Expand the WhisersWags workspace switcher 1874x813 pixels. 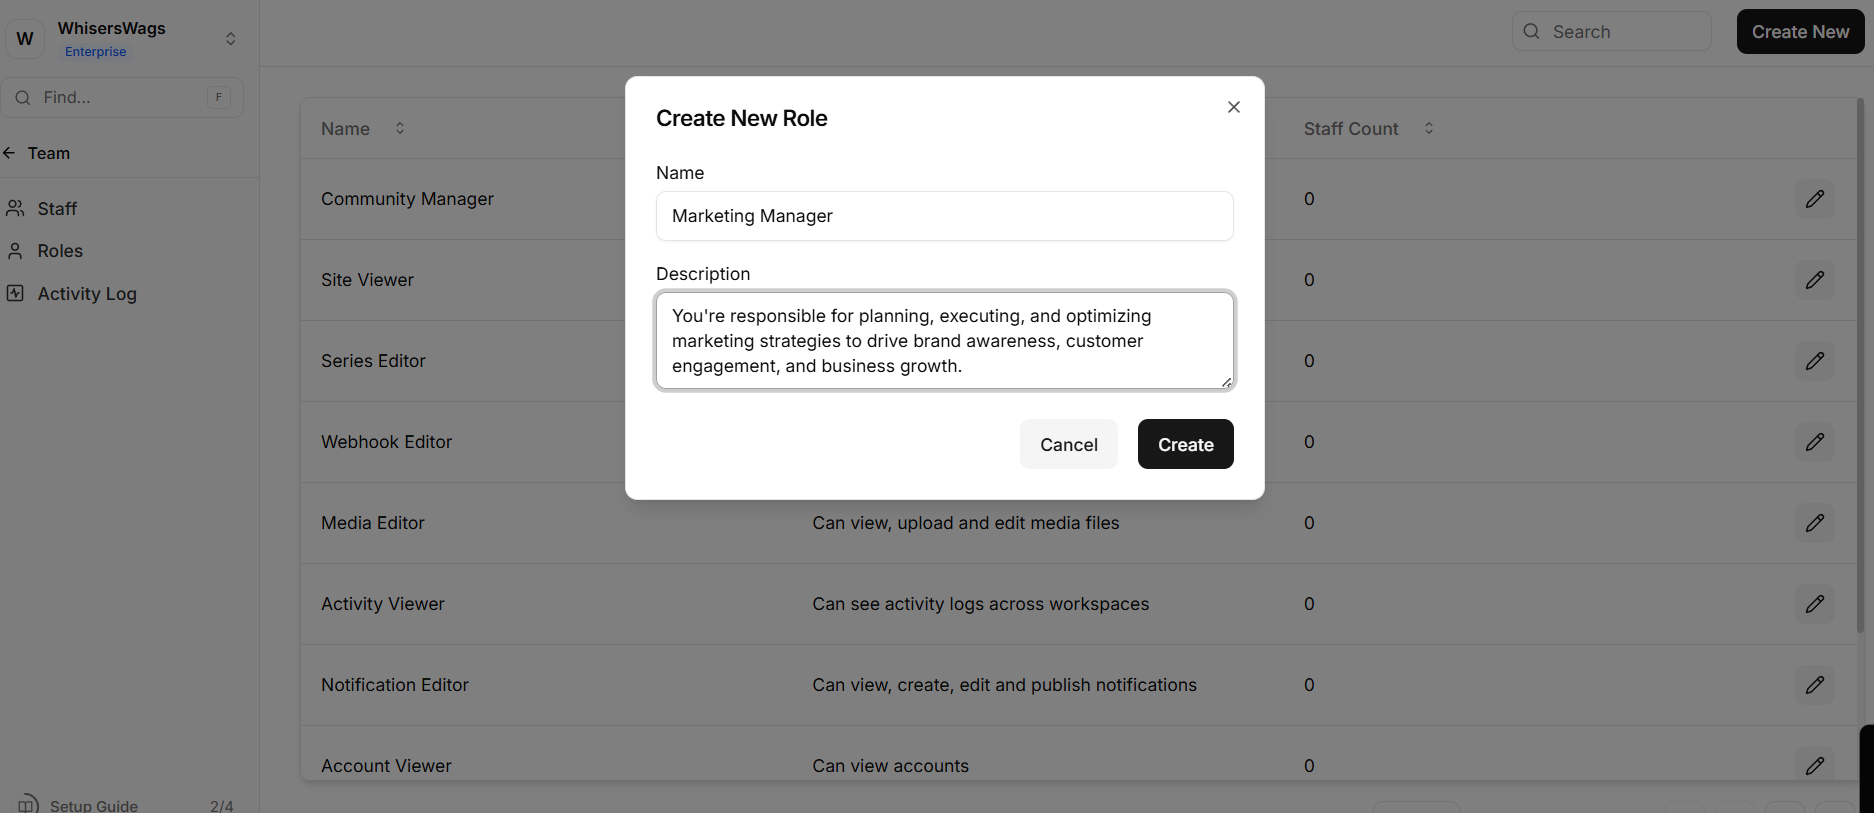(x=230, y=39)
